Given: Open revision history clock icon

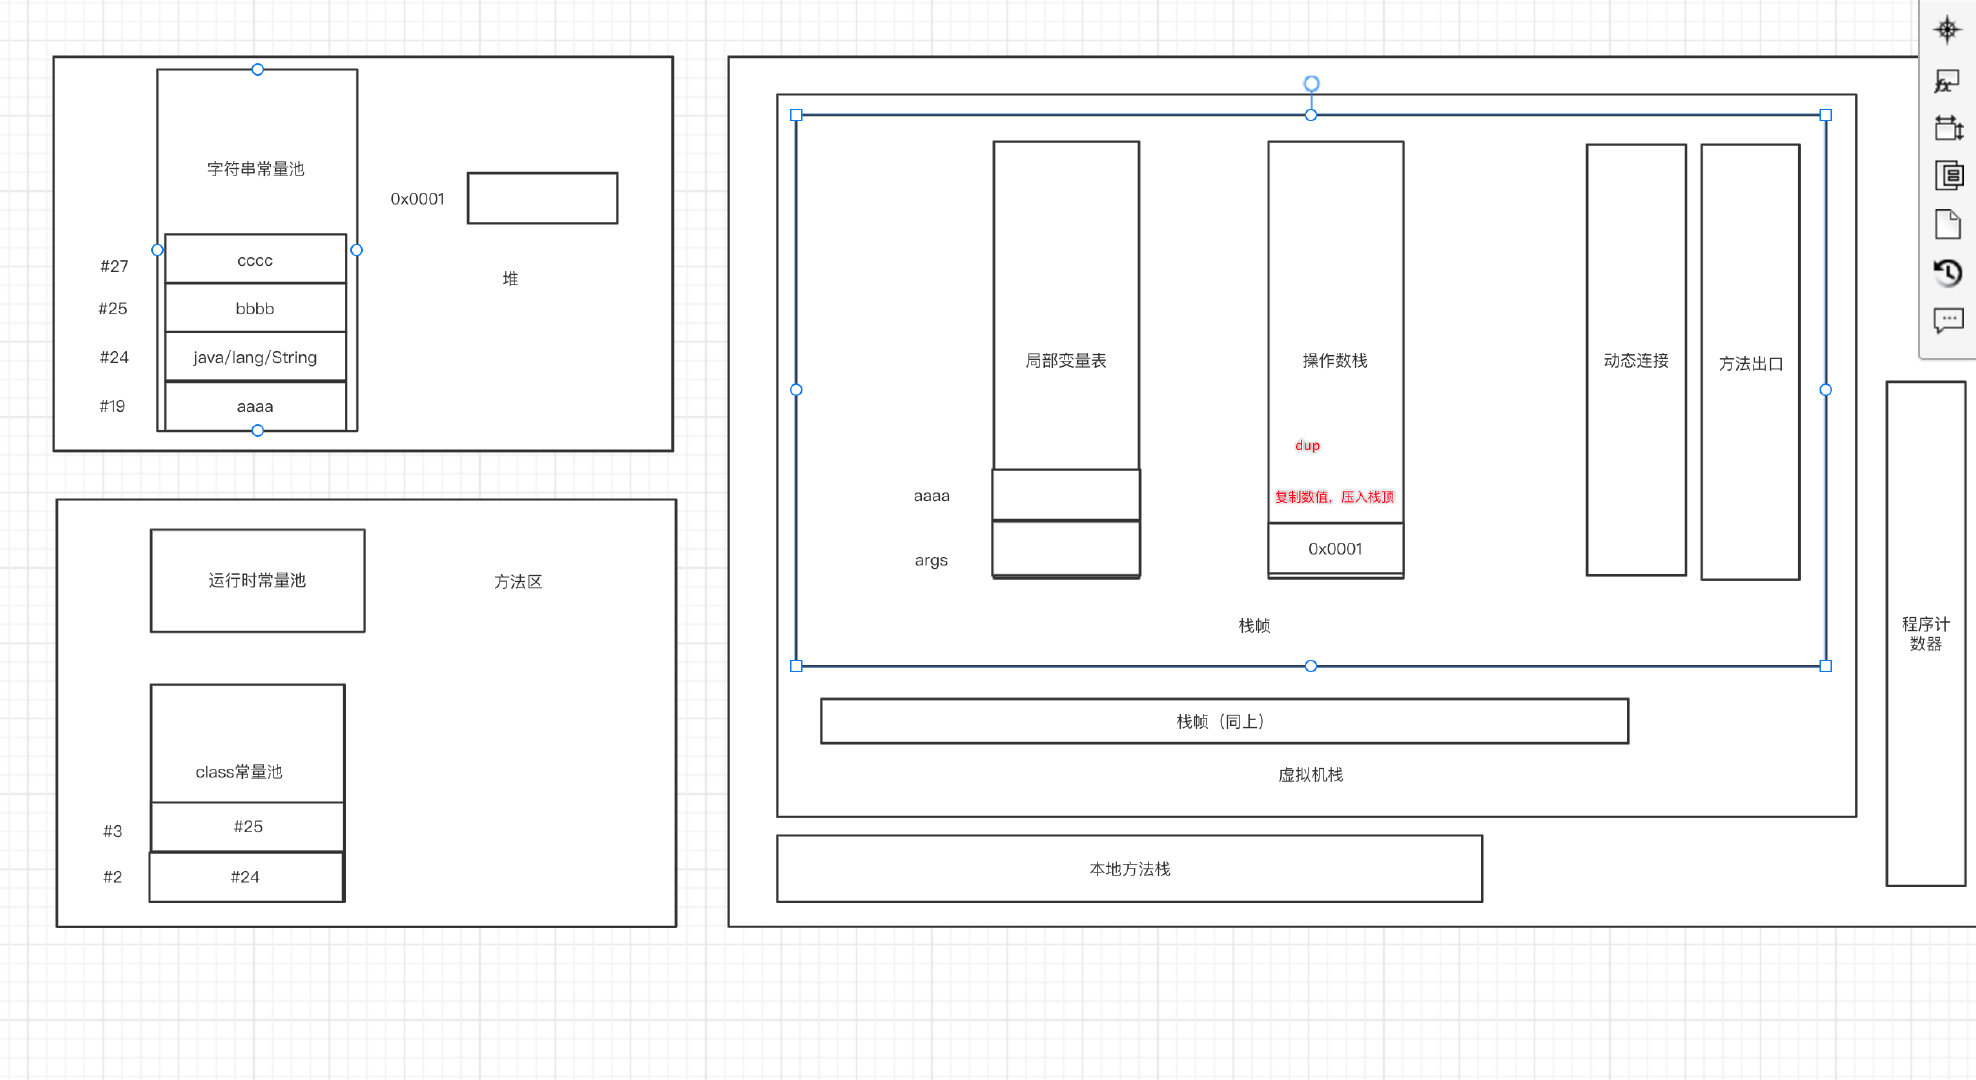Looking at the screenshot, I should pyautogui.click(x=1948, y=272).
